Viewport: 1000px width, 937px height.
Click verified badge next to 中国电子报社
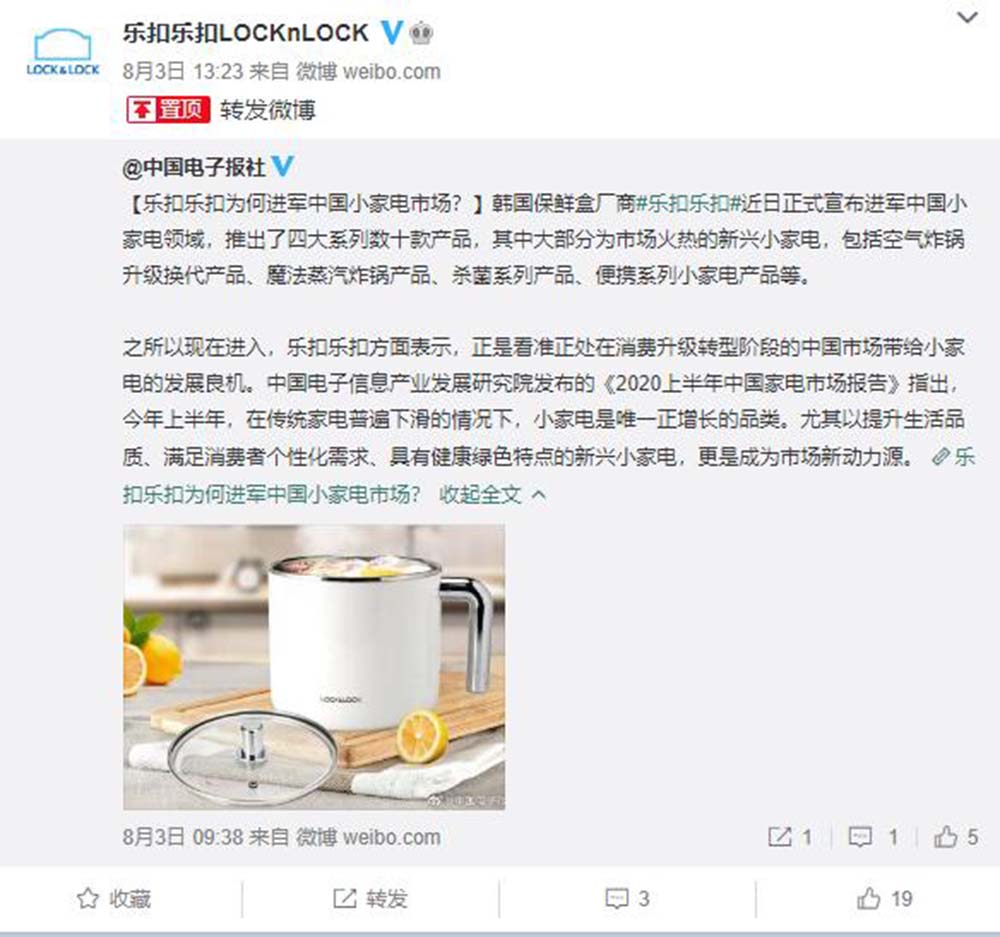tap(283, 166)
